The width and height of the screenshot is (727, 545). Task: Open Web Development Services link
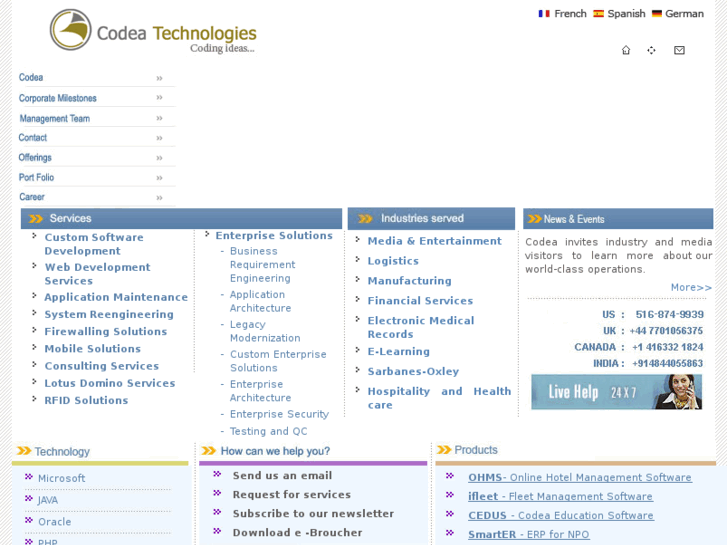[97, 274]
